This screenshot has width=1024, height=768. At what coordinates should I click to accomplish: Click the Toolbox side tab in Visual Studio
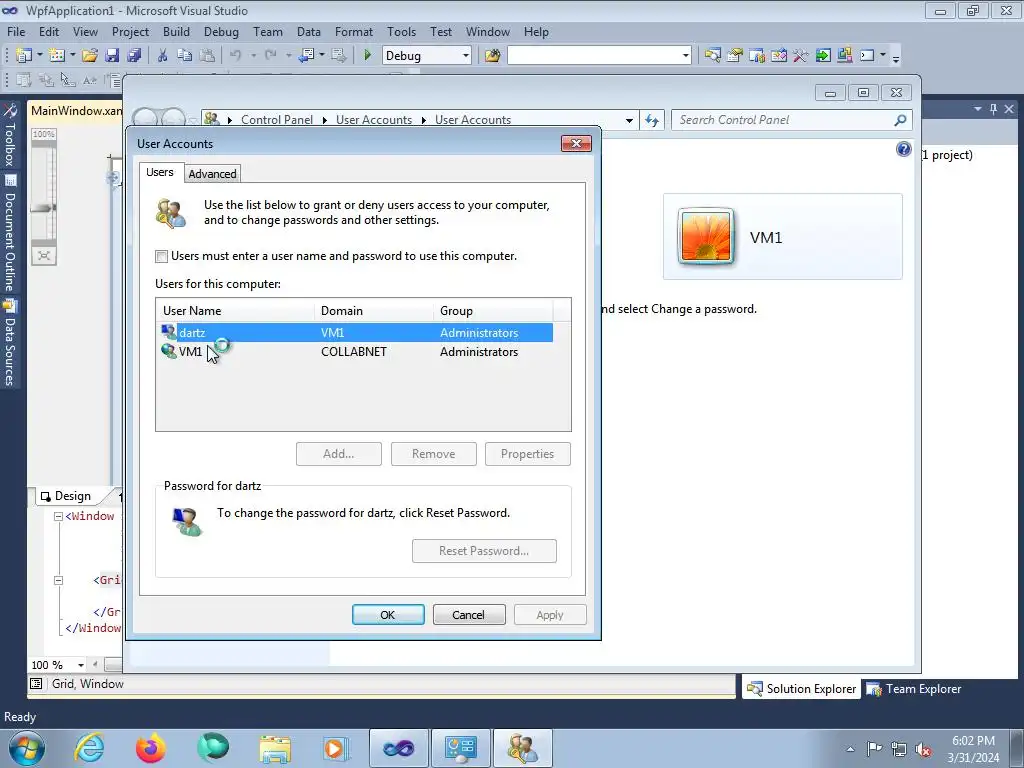10,136
